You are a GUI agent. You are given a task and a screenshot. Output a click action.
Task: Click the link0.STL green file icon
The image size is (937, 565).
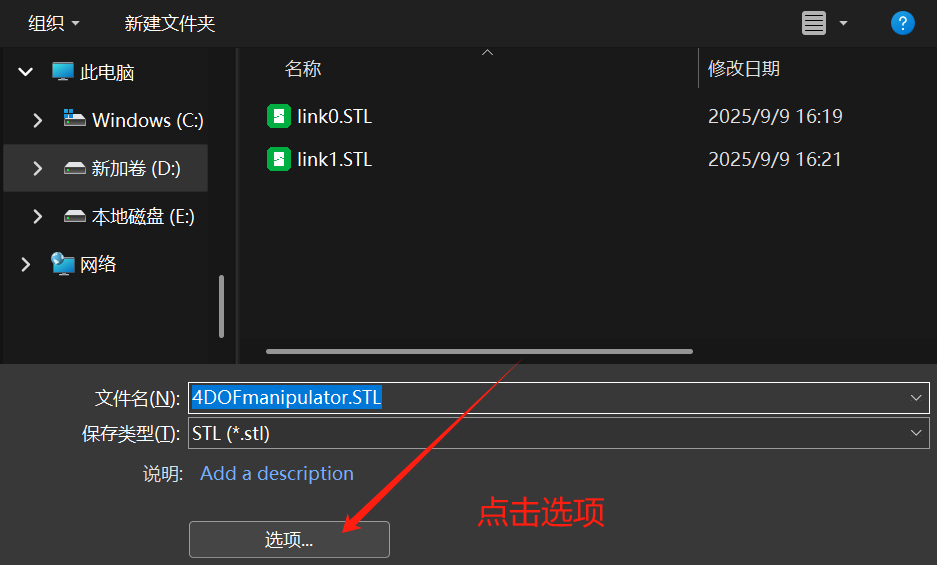tap(278, 116)
